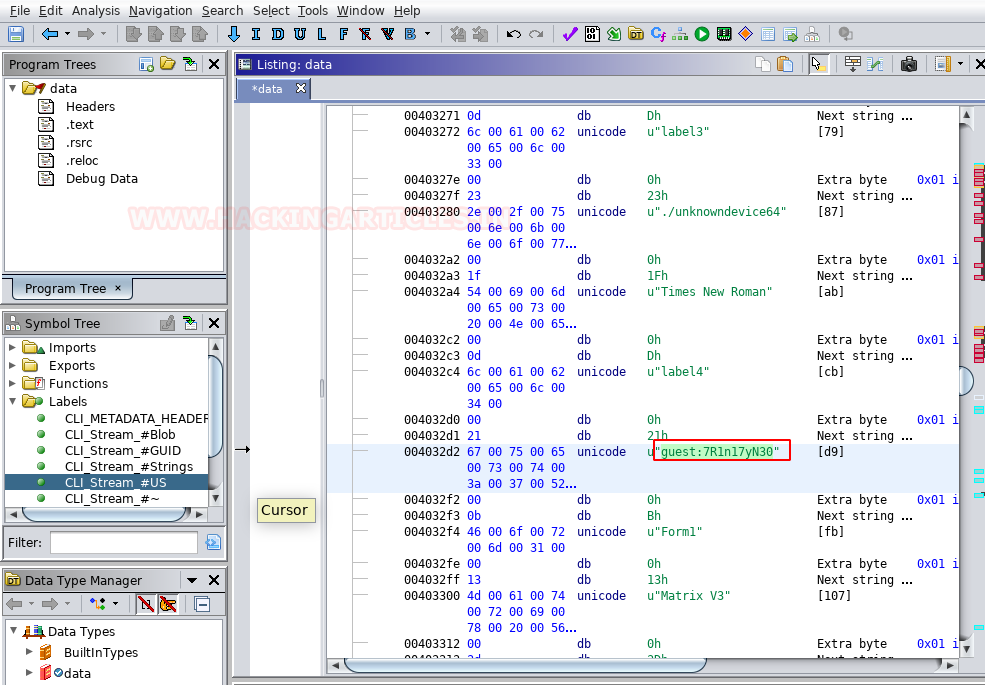The height and width of the screenshot is (685, 985).
Task: Click the Paste icon in Listing header
Action: tap(785, 64)
